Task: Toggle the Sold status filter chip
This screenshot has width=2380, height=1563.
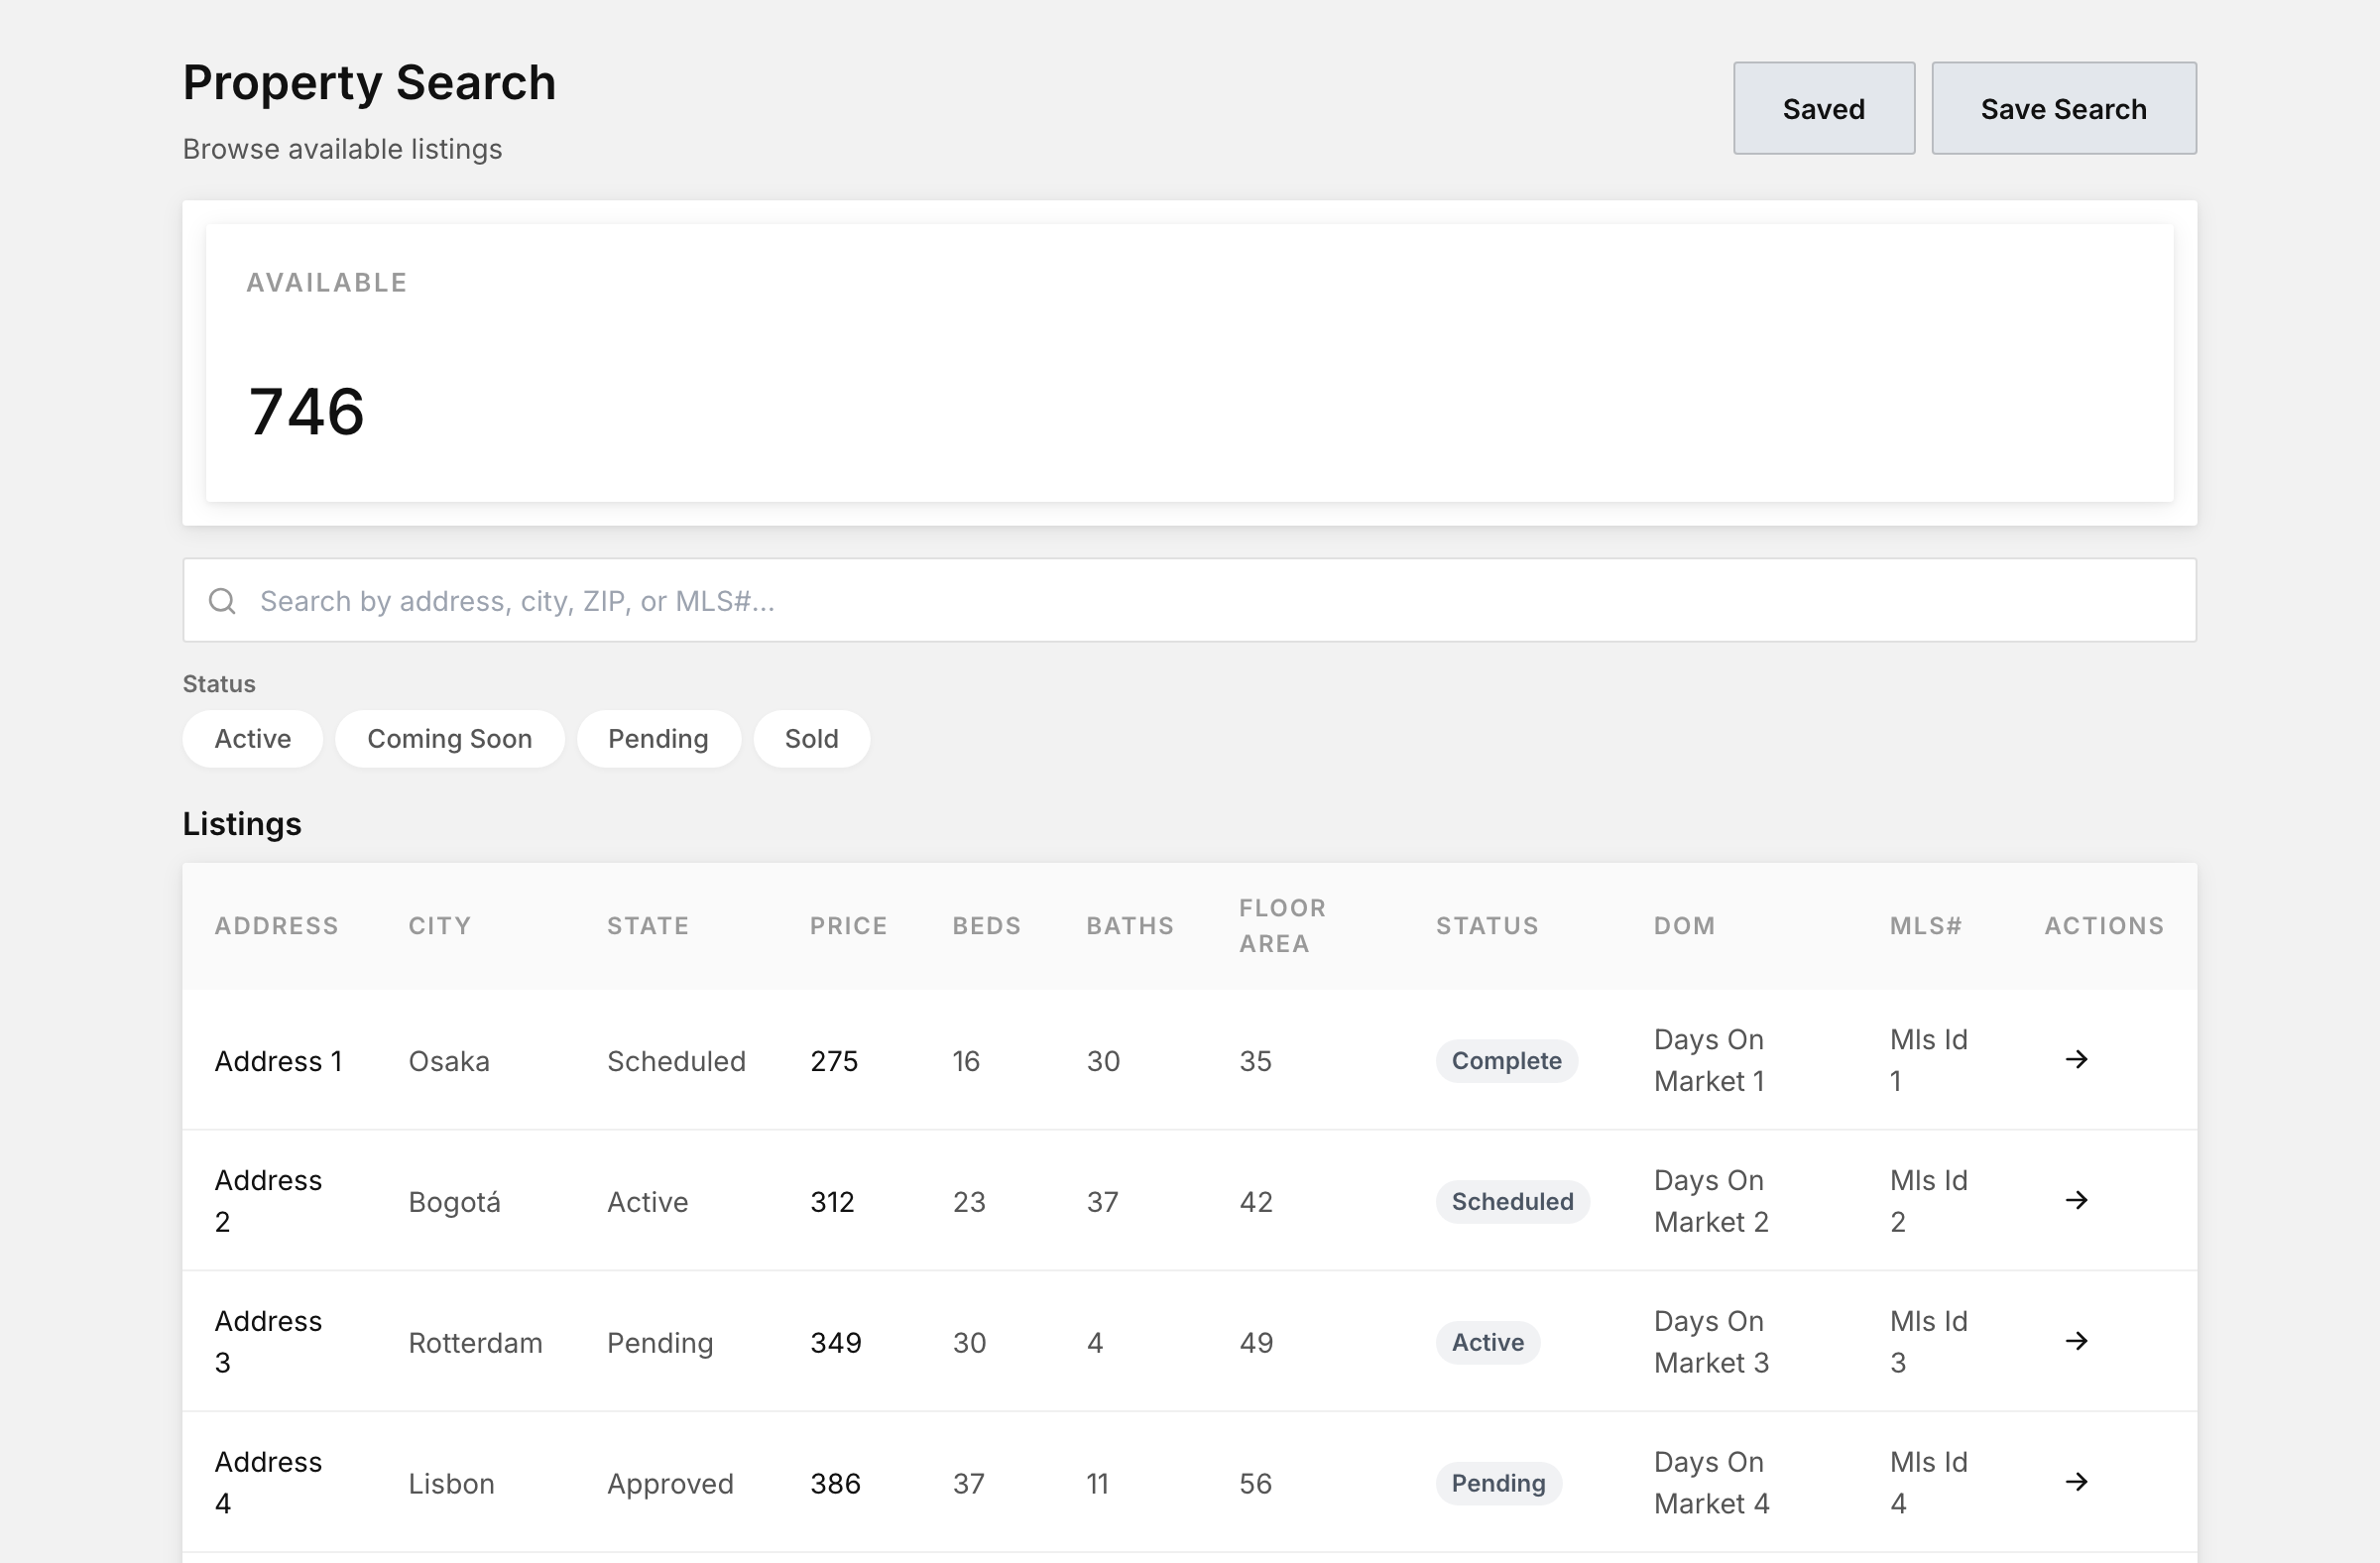Action: click(812, 739)
